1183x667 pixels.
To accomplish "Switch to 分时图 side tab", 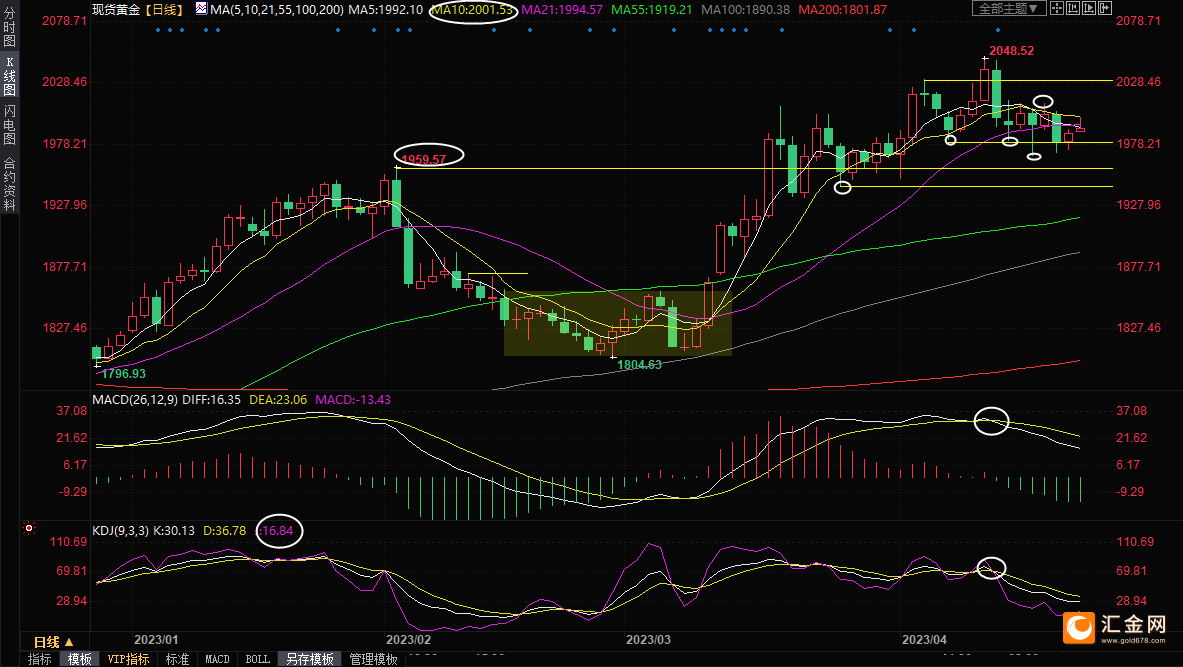I will (x=9, y=28).
